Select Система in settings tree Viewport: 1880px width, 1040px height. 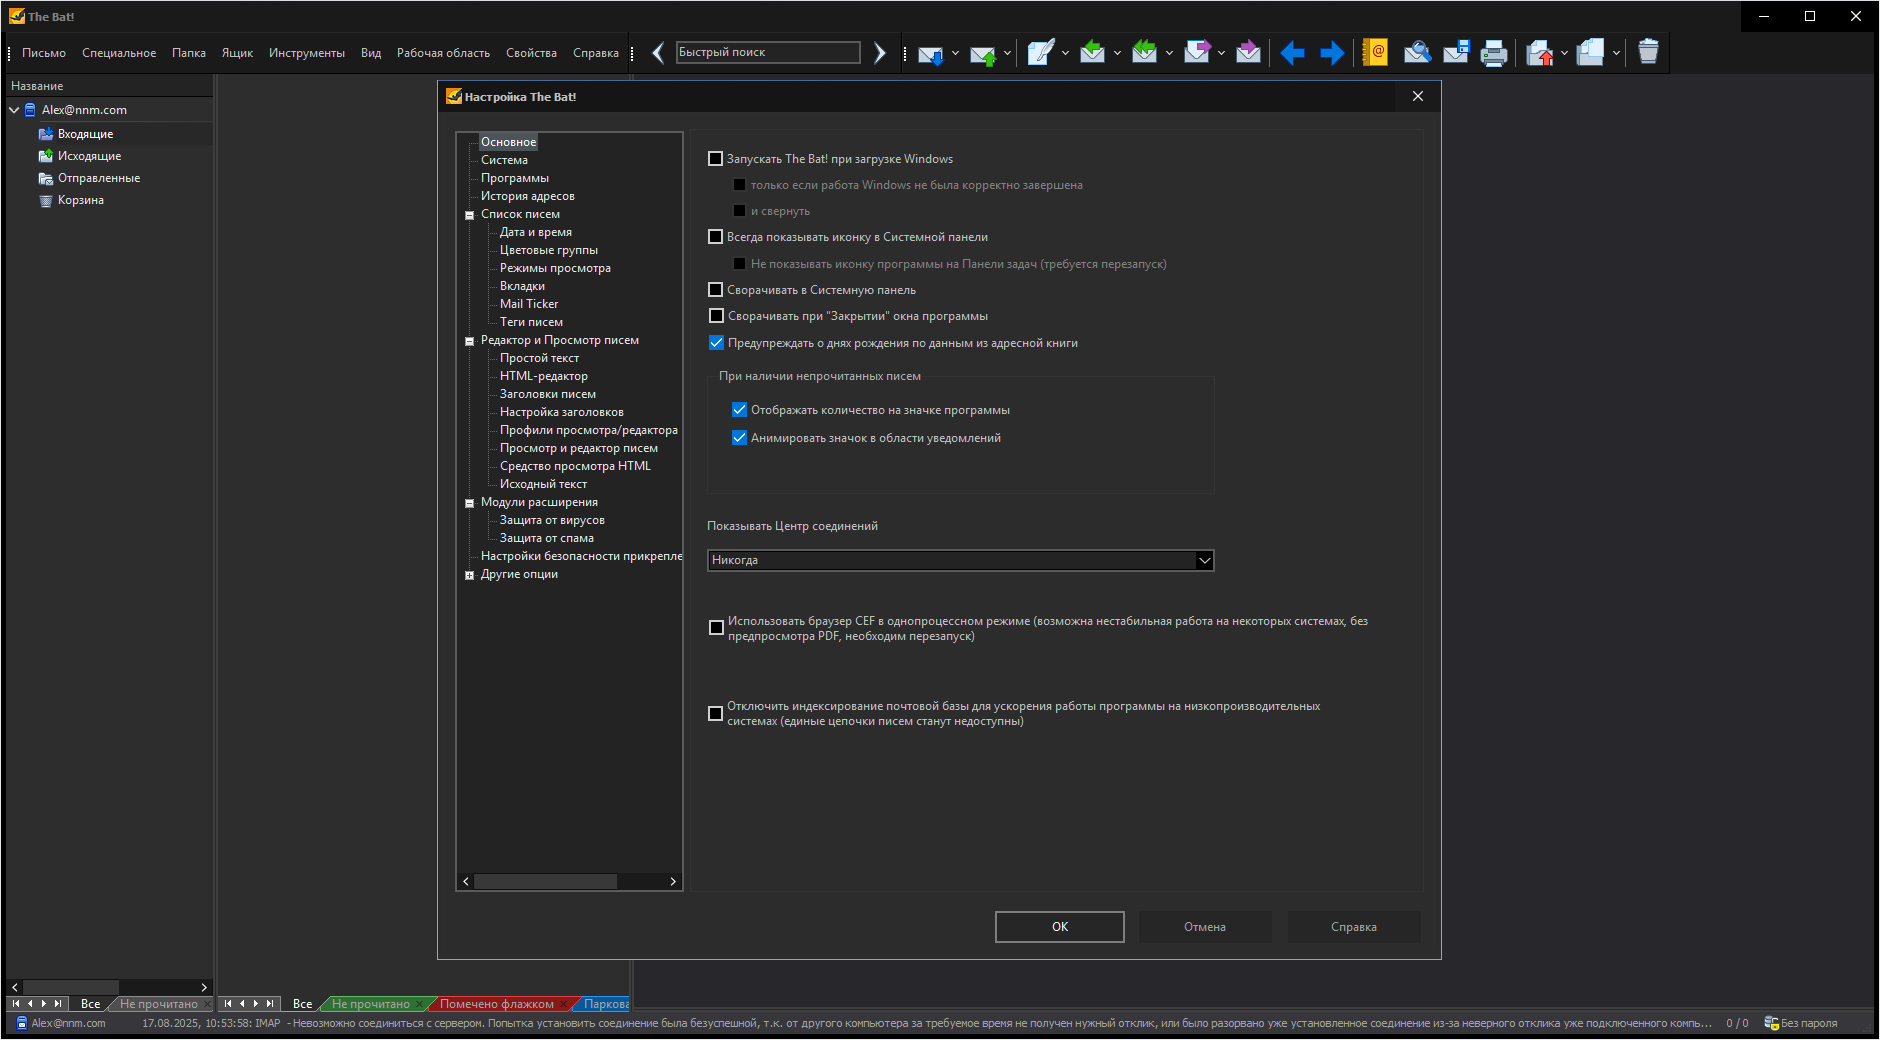(x=504, y=160)
